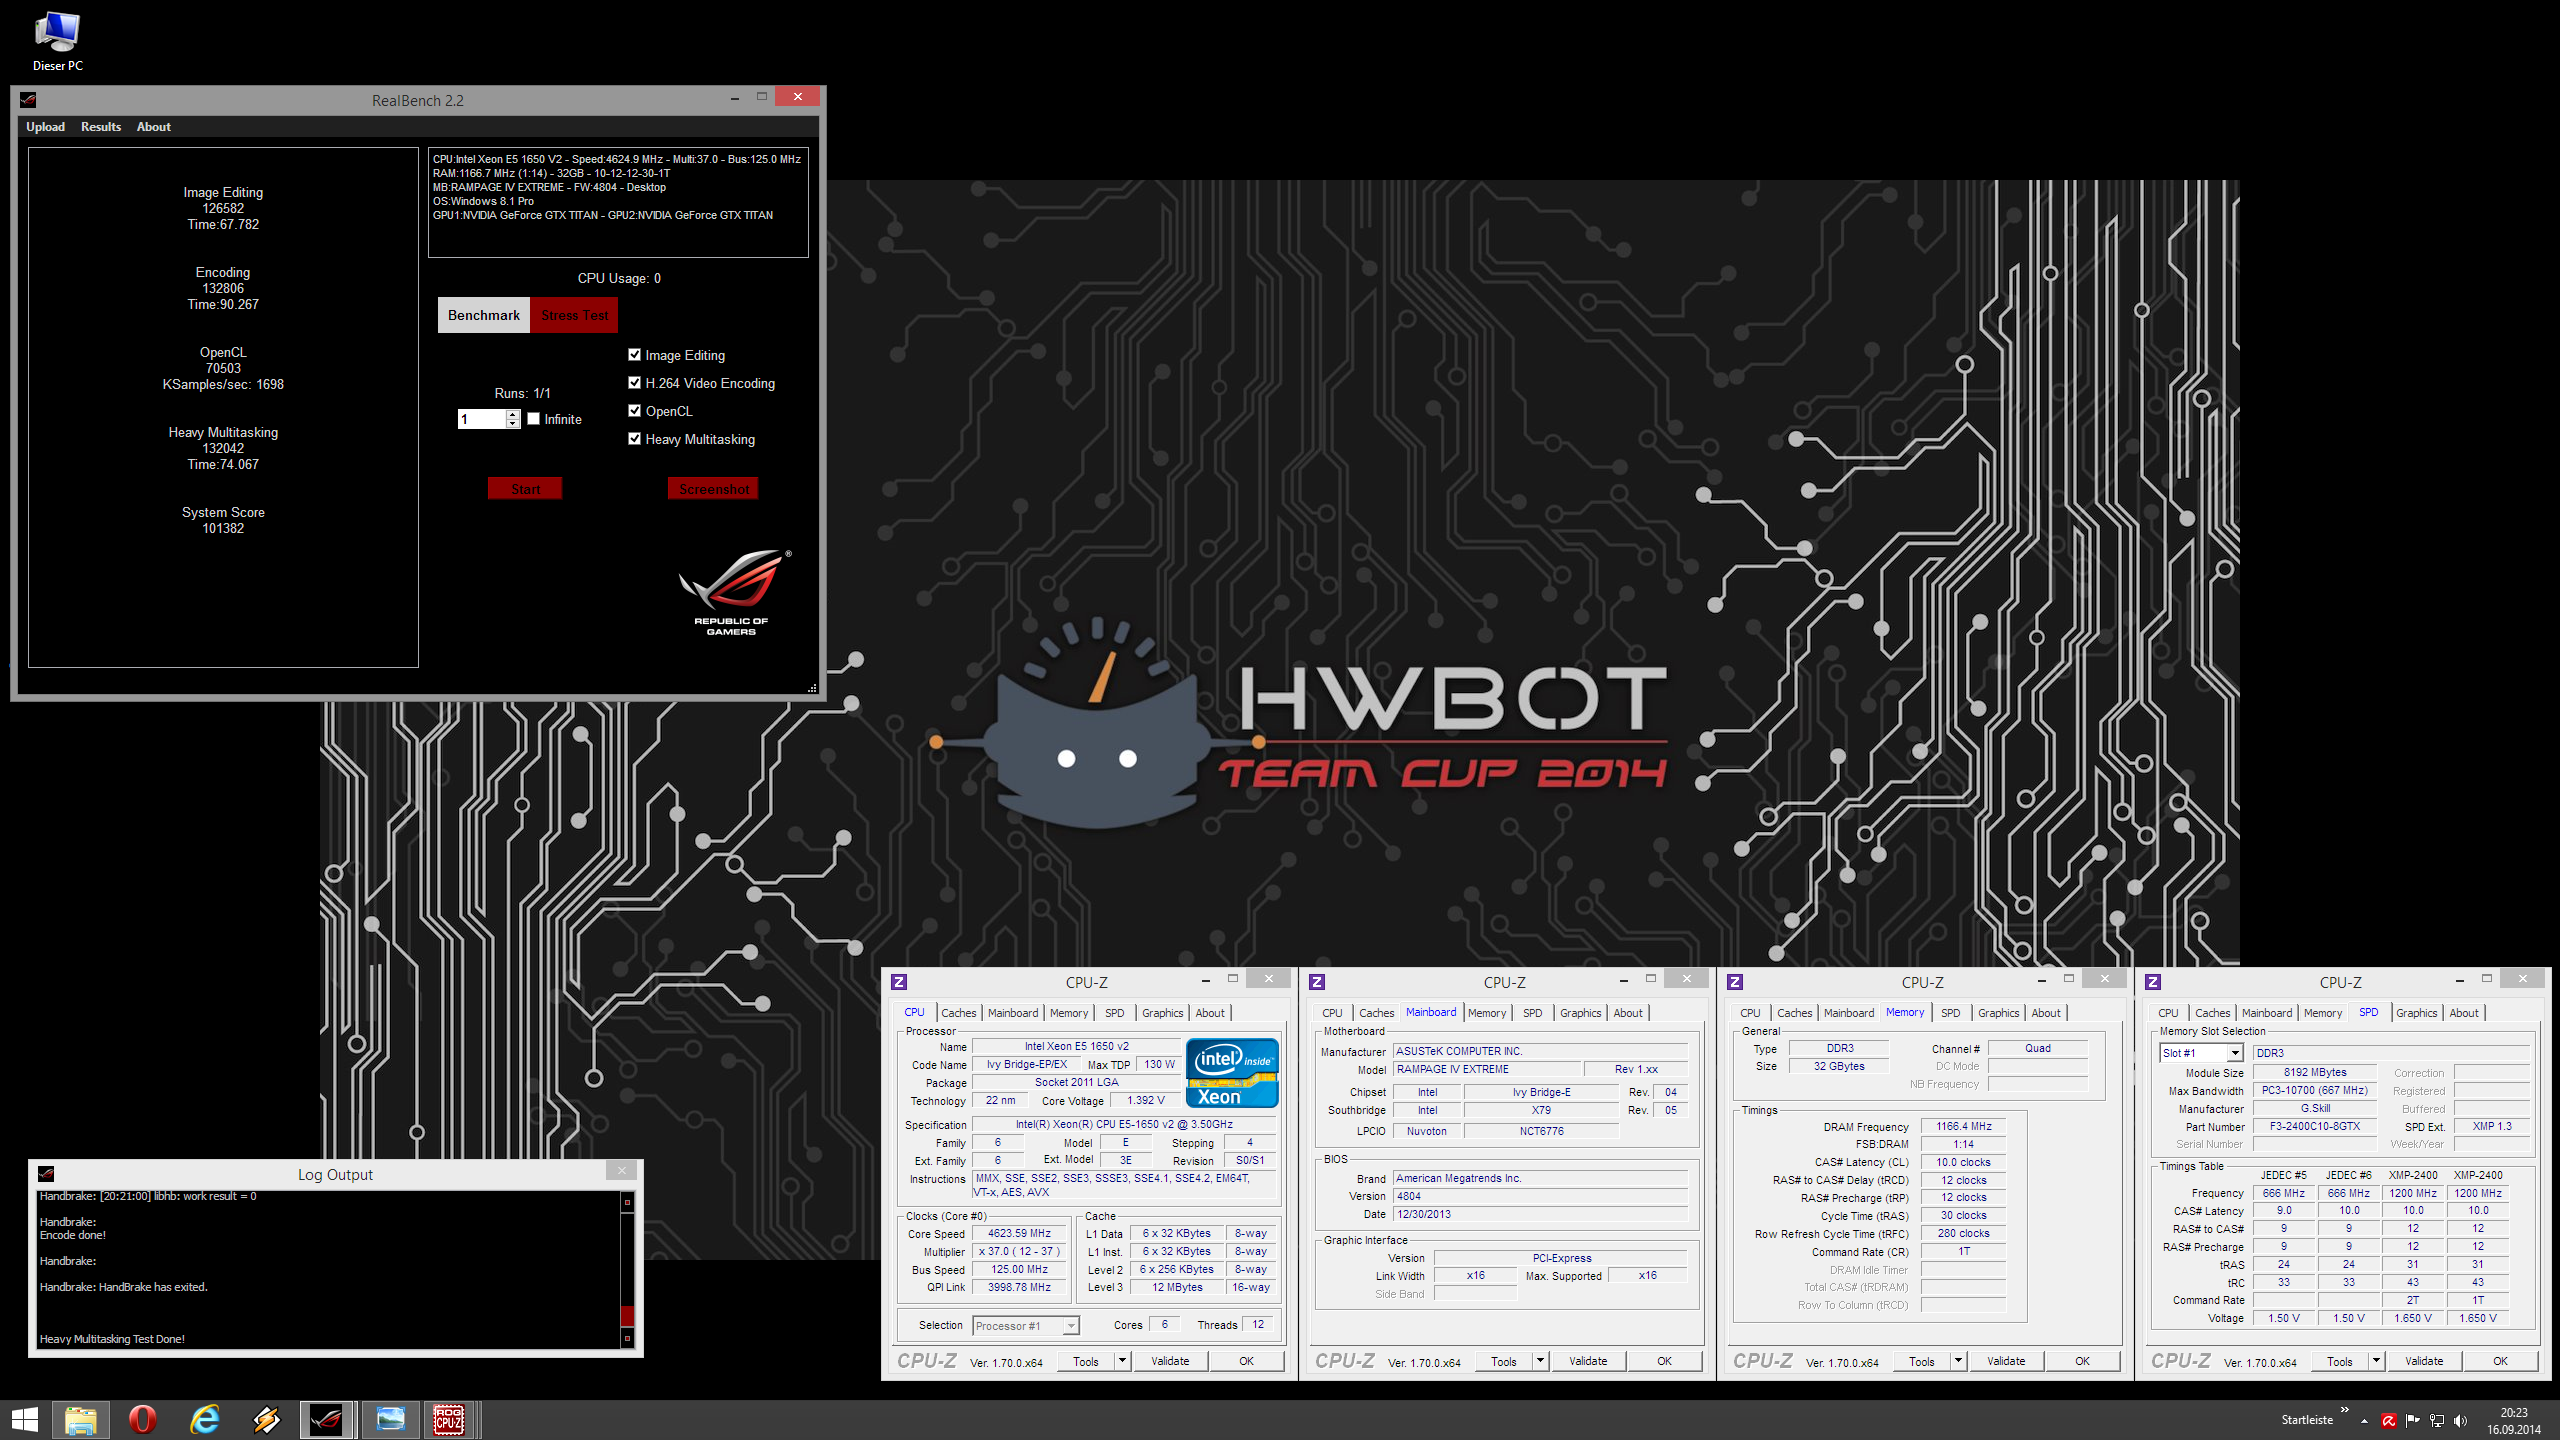Click Log Output scrollbar up arrow
This screenshot has width=2560, height=1440.
coord(628,1202)
